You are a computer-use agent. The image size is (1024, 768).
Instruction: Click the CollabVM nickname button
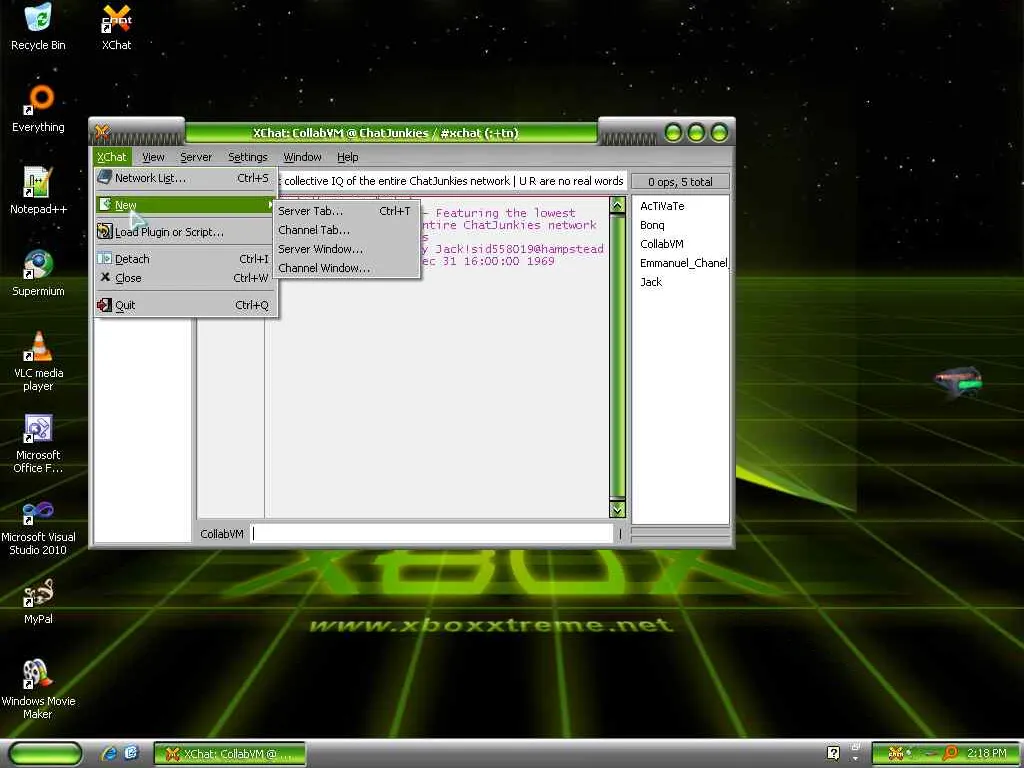click(221, 534)
